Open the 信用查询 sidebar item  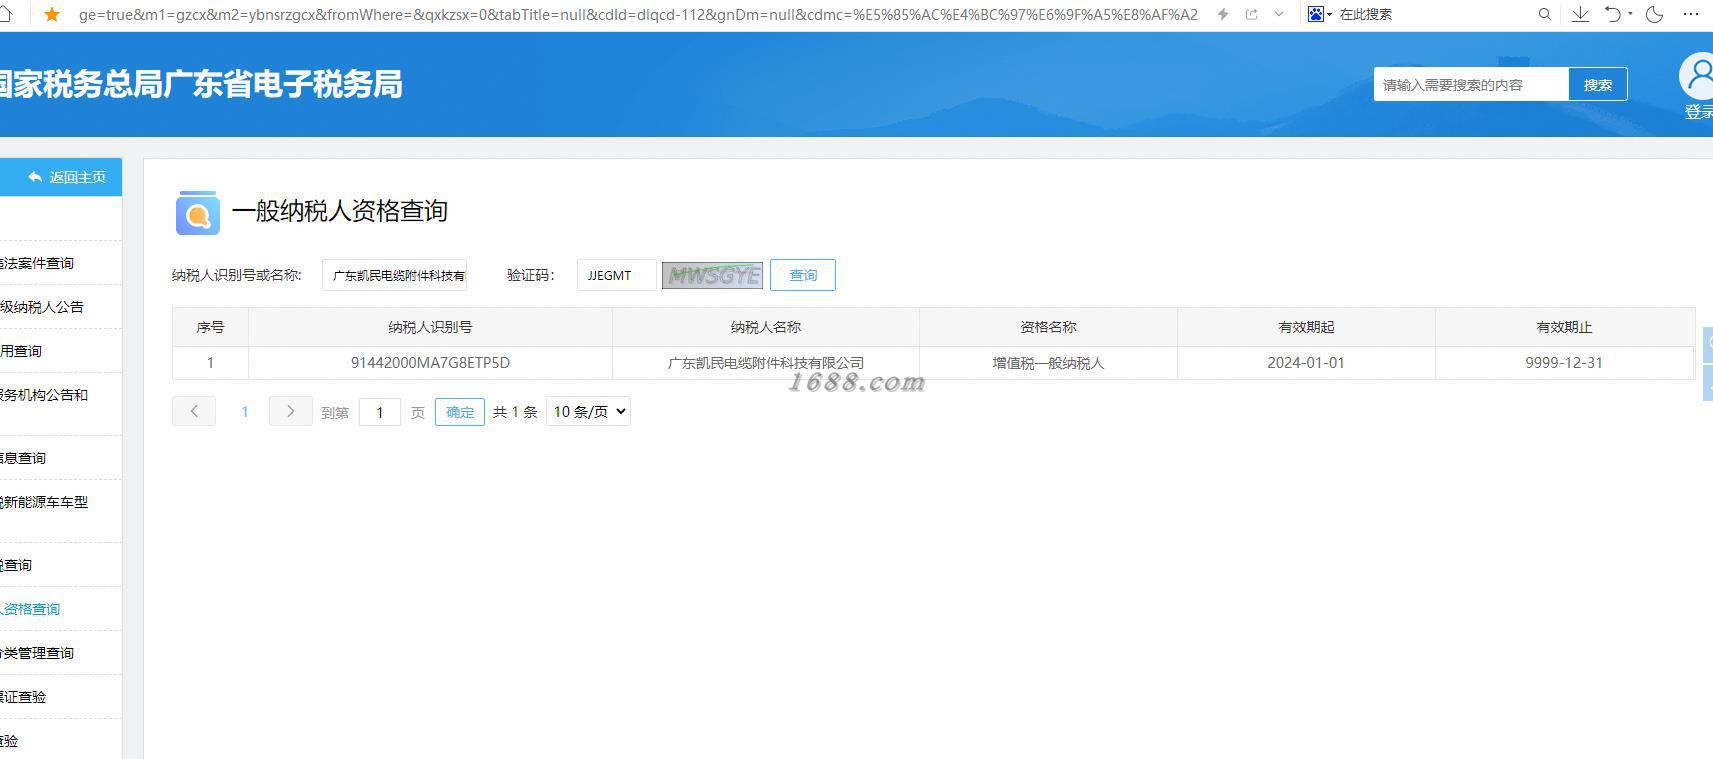coord(21,351)
